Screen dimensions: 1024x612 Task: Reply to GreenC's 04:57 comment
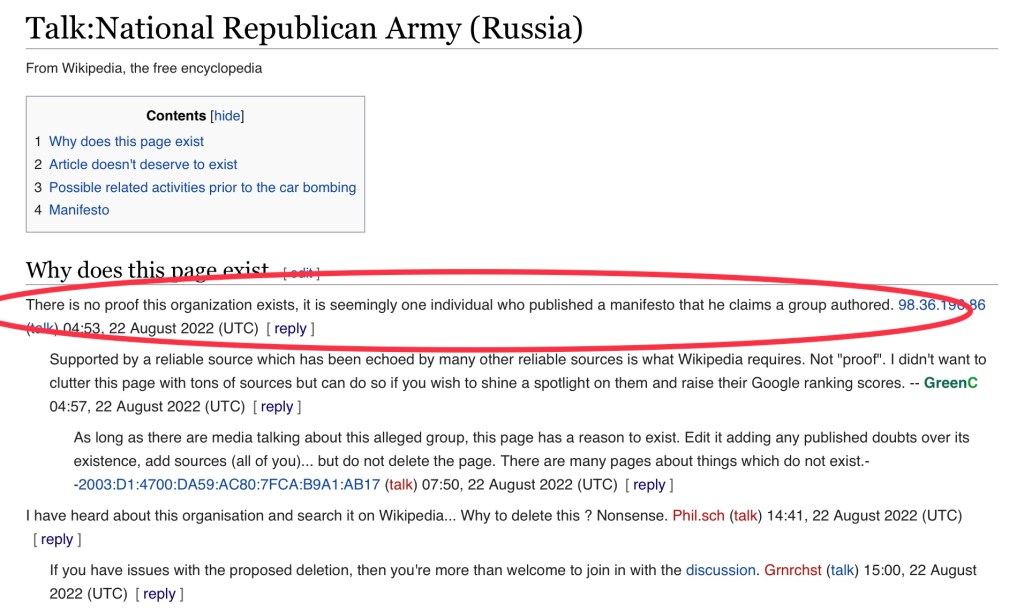277,406
